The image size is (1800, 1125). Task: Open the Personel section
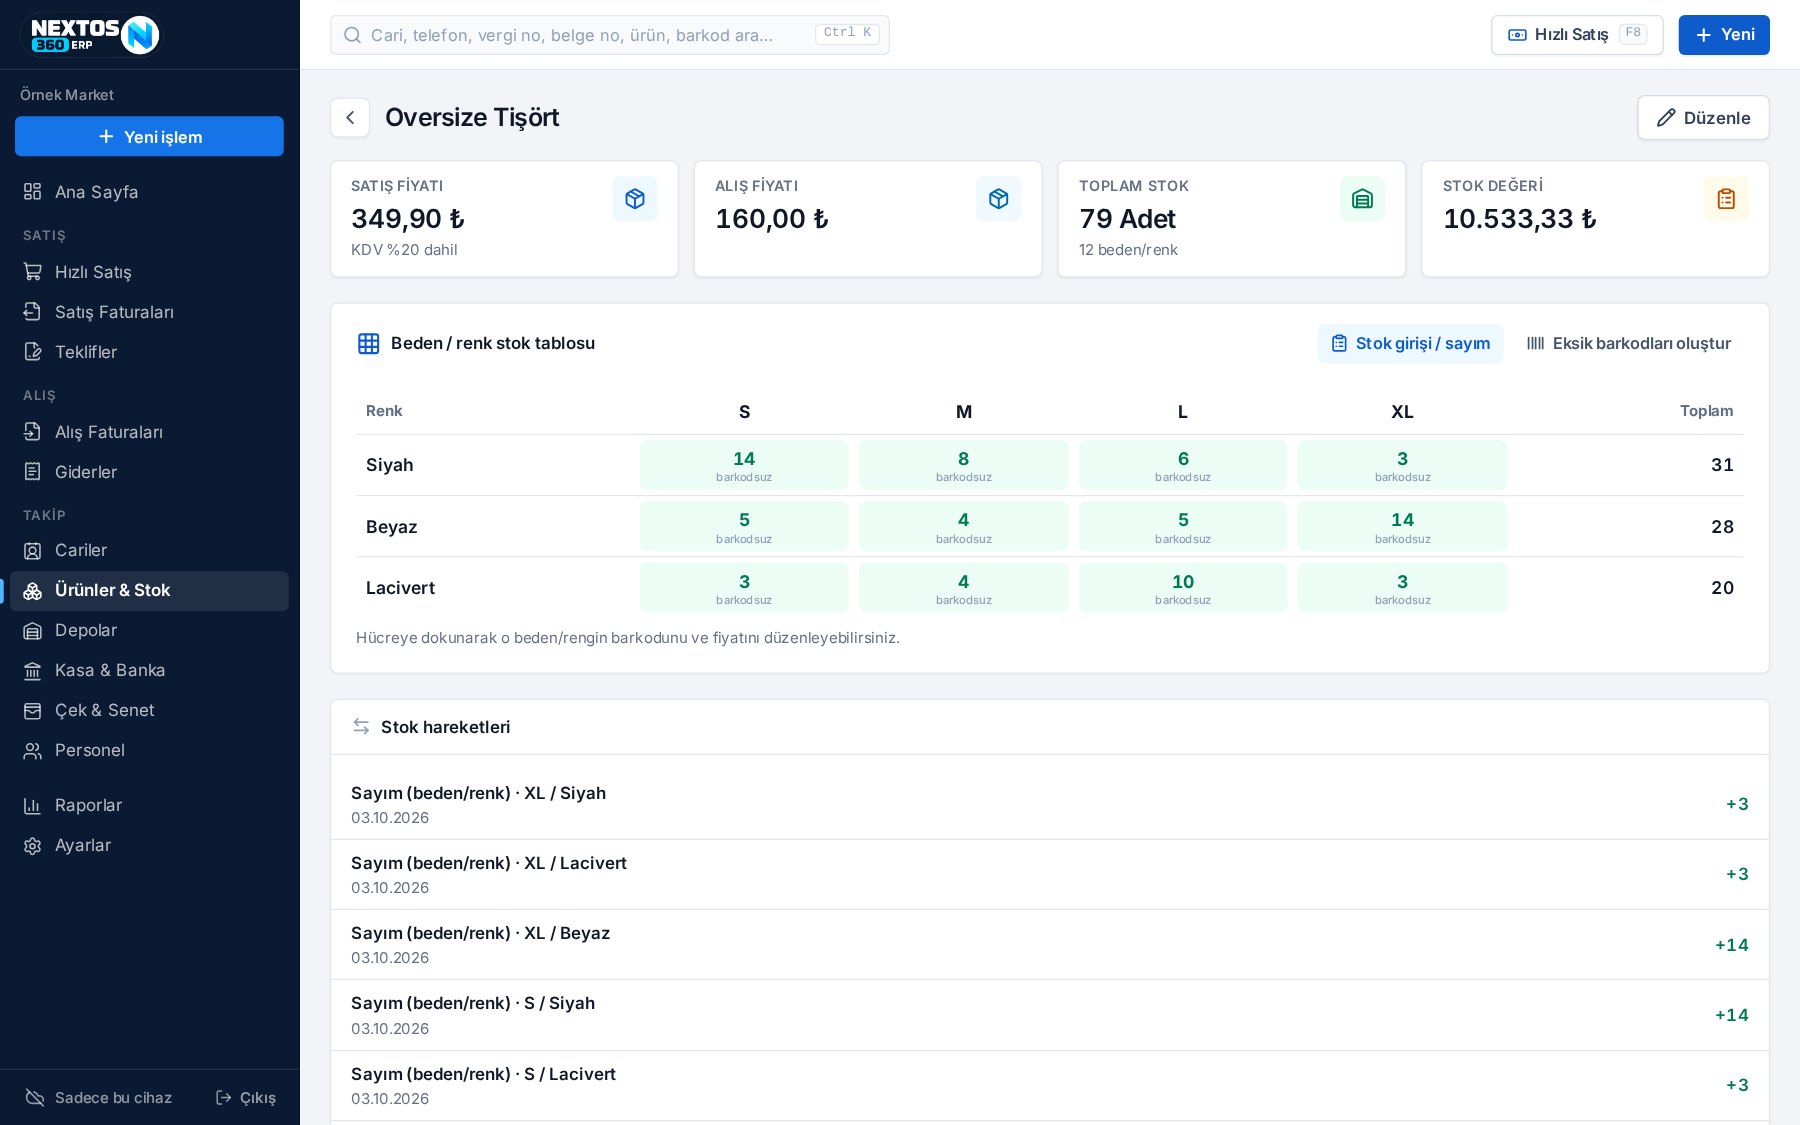150,750
